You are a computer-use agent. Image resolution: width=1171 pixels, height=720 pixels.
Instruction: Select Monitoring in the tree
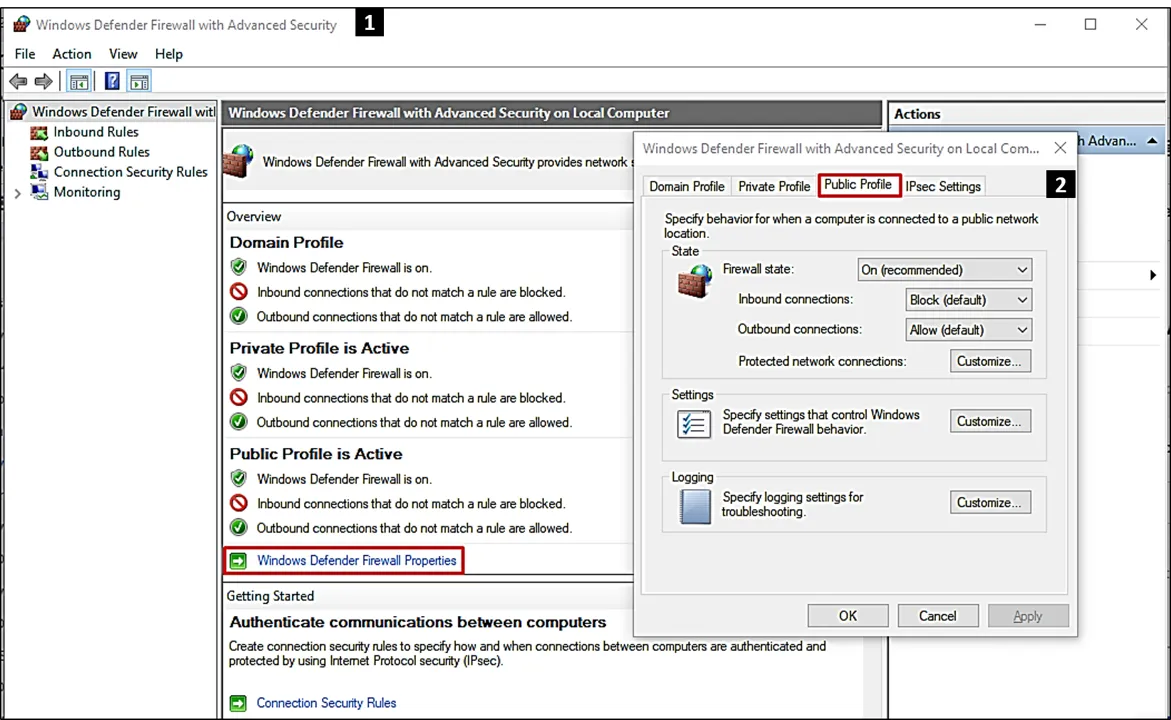pos(87,192)
